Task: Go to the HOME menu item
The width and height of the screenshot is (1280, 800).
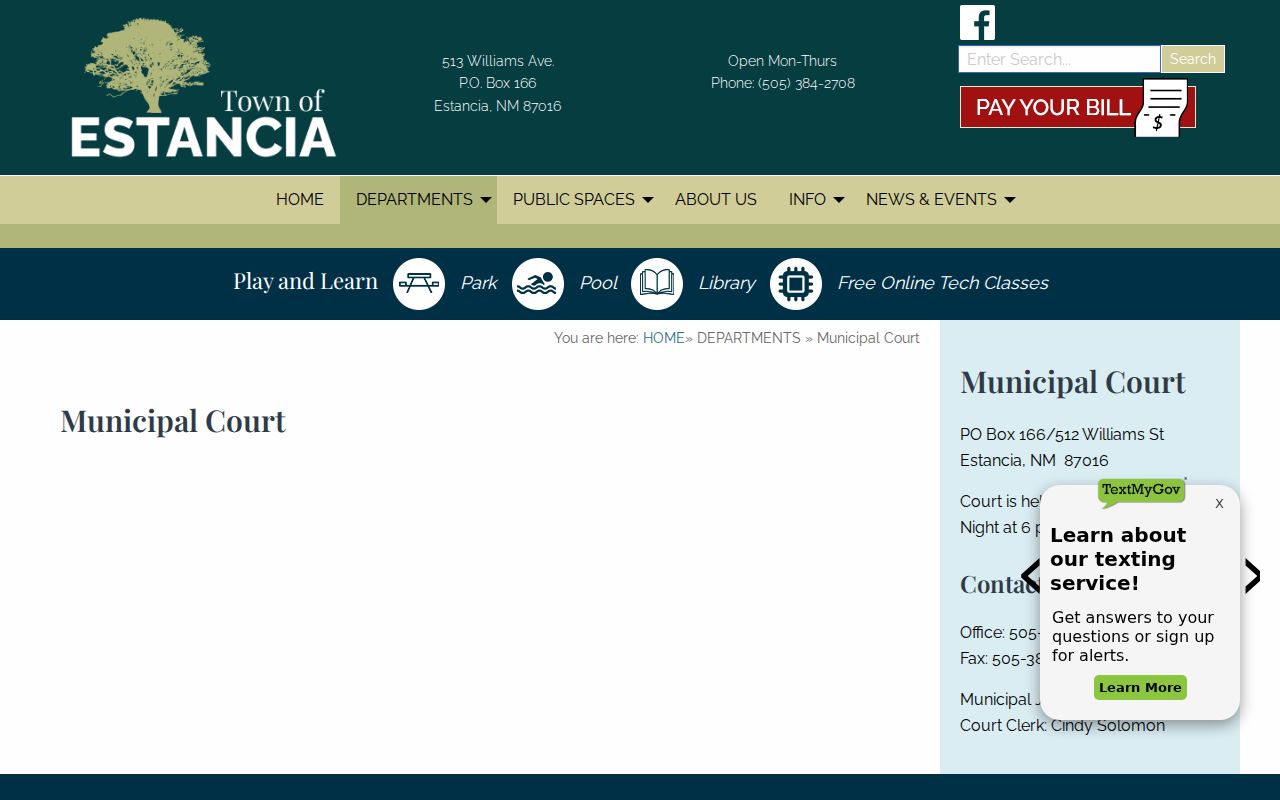Action: tap(300, 200)
